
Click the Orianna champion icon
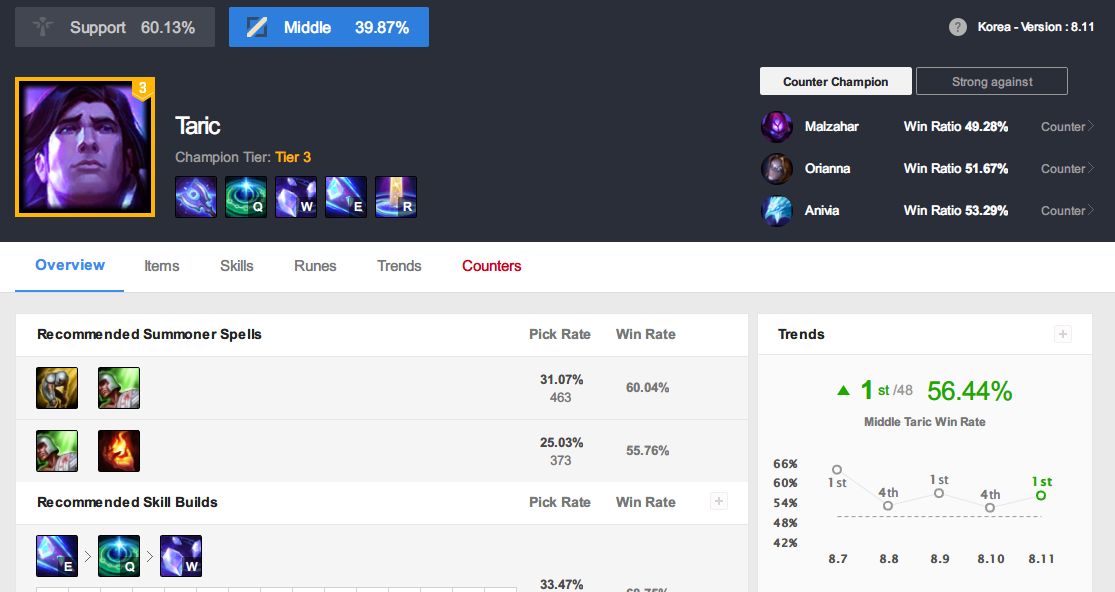pyautogui.click(x=777, y=168)
